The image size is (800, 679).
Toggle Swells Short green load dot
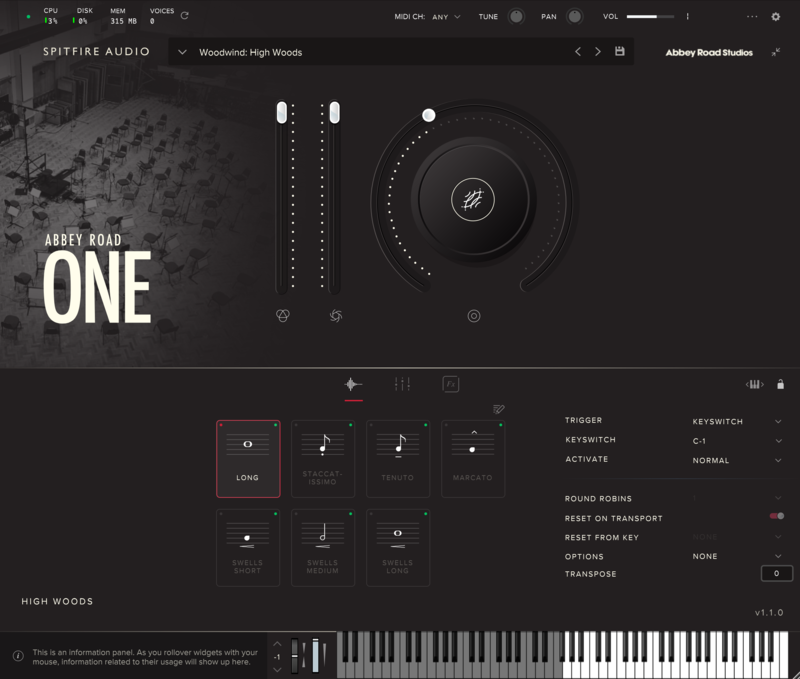click(x=276, y=514)
